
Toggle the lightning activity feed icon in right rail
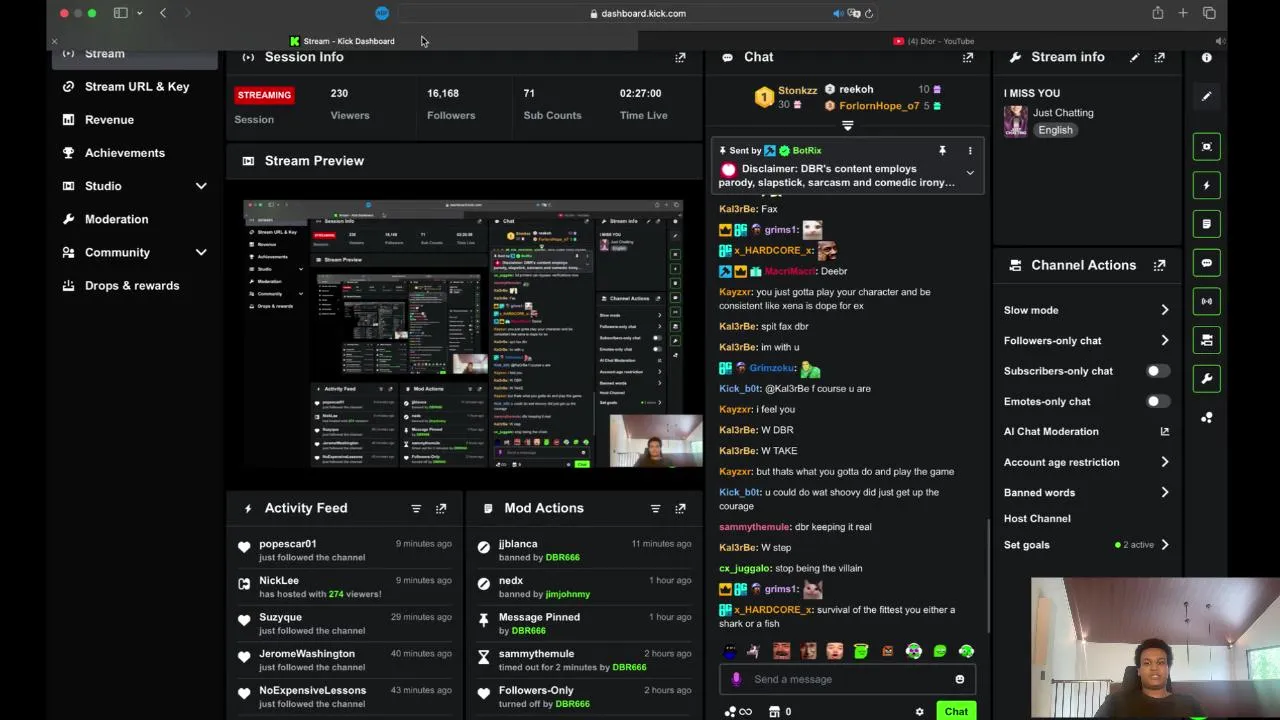click(x=1207, y=185)
